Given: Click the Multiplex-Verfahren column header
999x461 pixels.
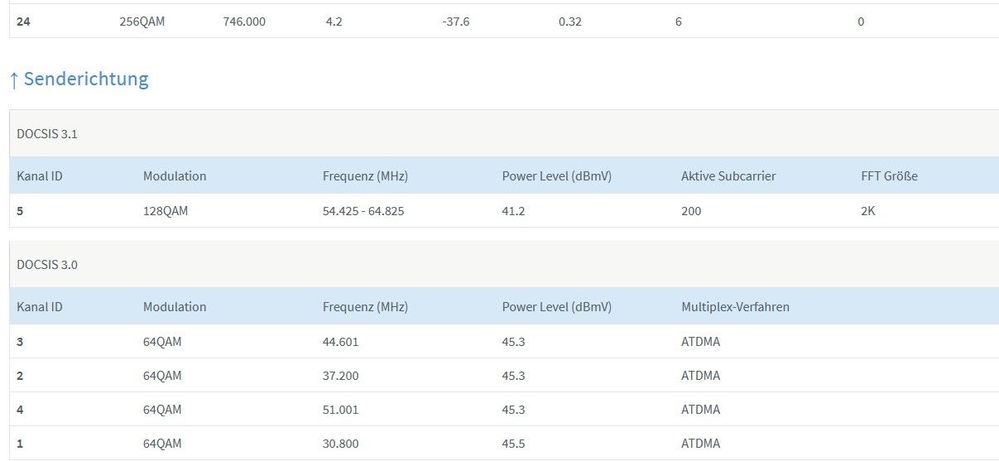Looking at the screenshot, I should click(x=735, y=307).
